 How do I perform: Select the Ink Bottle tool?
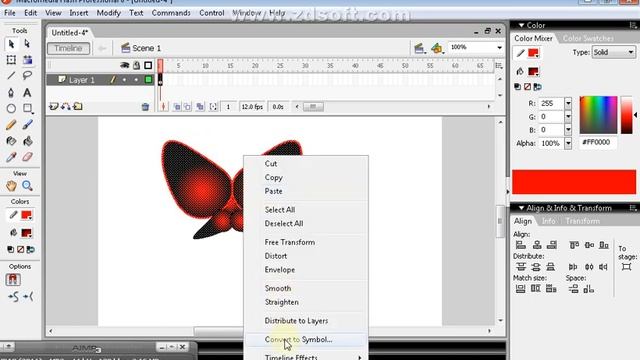(11, 141)
